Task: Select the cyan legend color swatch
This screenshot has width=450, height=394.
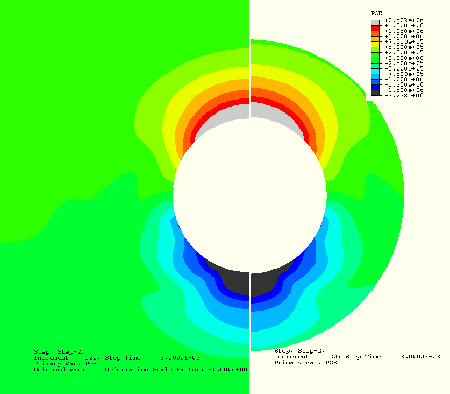Action: click(375, 71)
